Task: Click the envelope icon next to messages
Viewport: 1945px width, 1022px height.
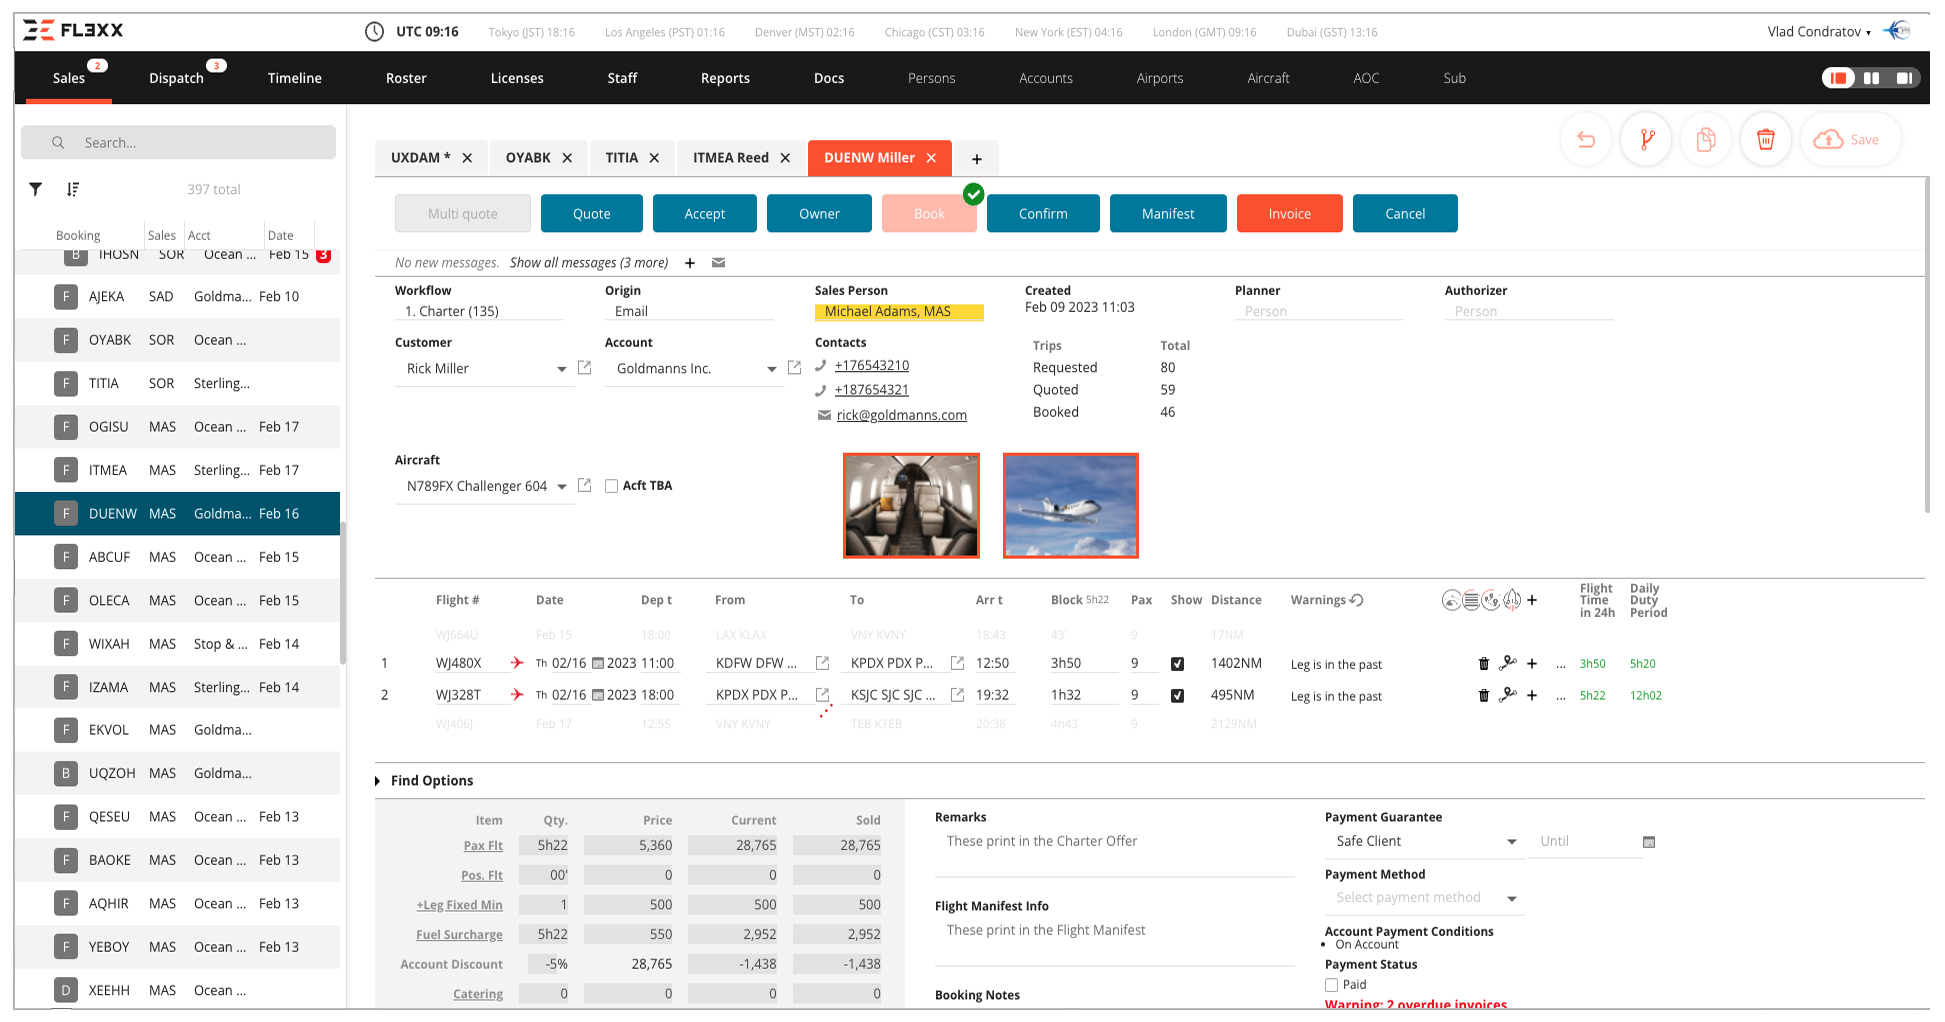Action: 718,263
